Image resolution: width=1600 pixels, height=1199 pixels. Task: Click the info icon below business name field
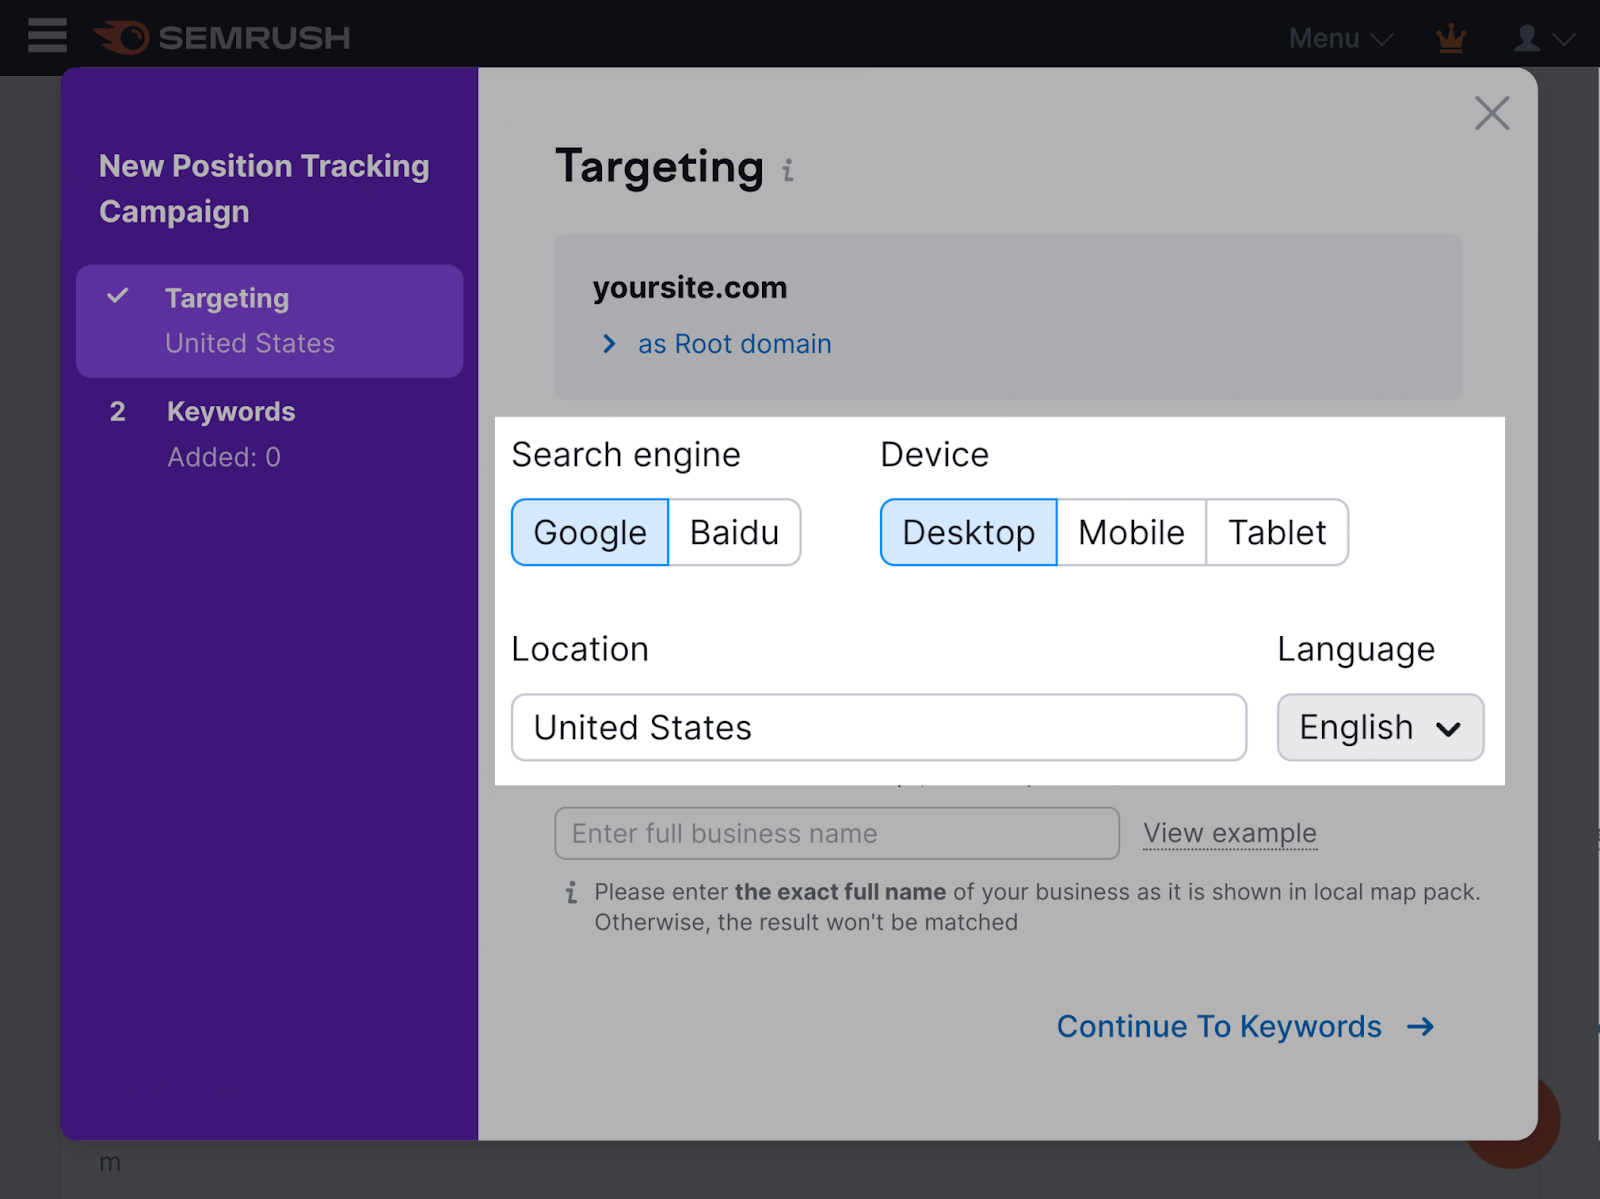(570, 890)
